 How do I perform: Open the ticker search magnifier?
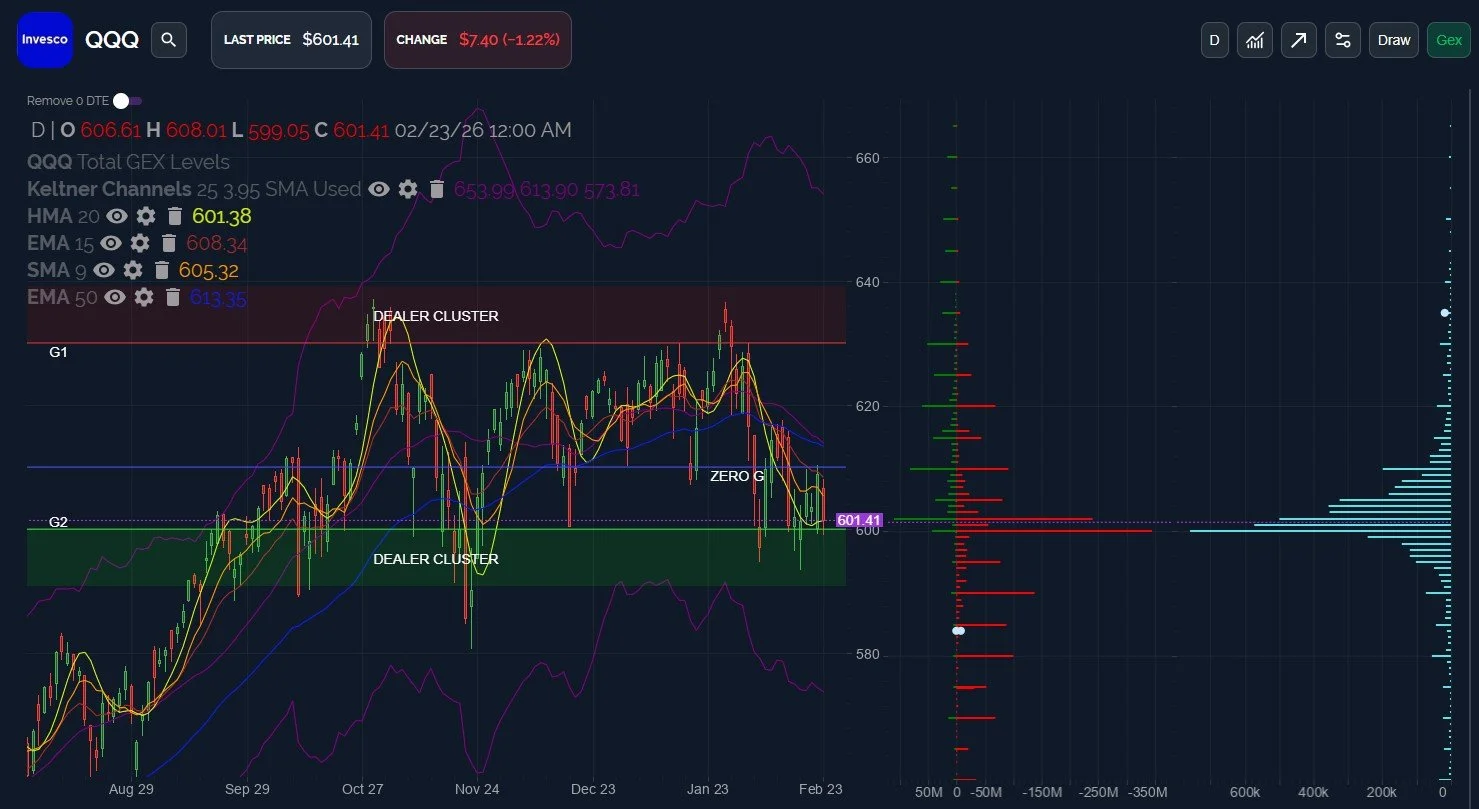coord(169,40)
